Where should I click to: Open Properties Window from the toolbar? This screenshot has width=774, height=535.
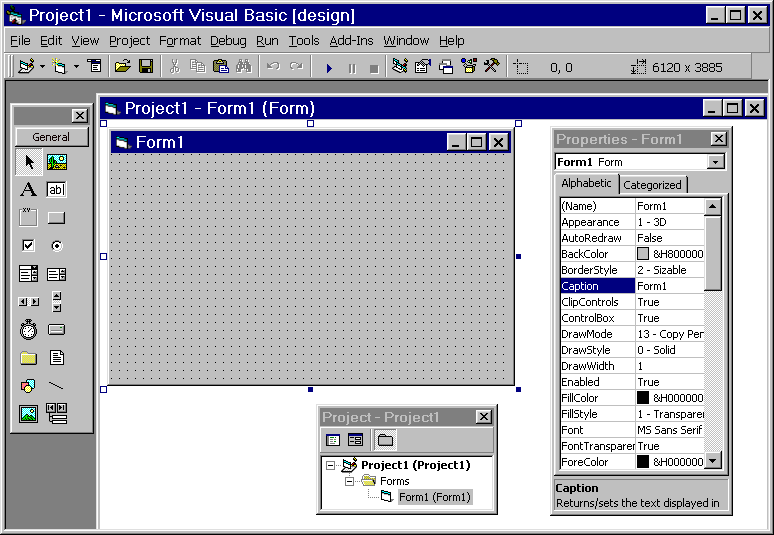tap(423, 66)
